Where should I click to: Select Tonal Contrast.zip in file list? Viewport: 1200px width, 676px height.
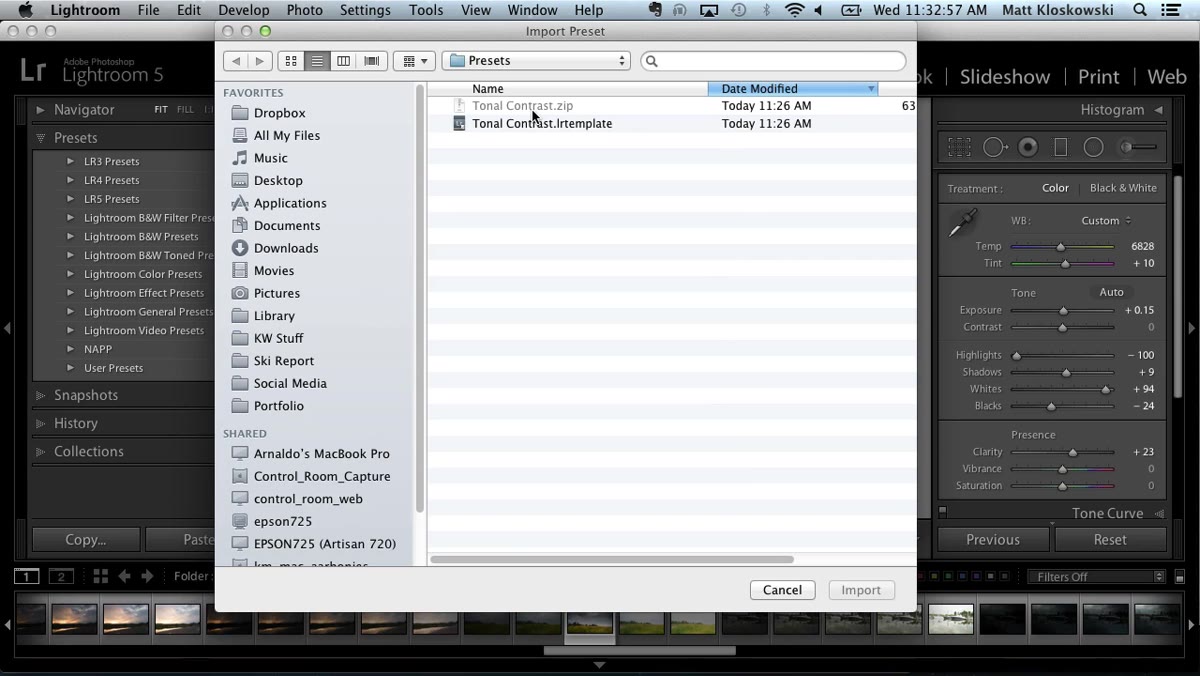(522, 106)
